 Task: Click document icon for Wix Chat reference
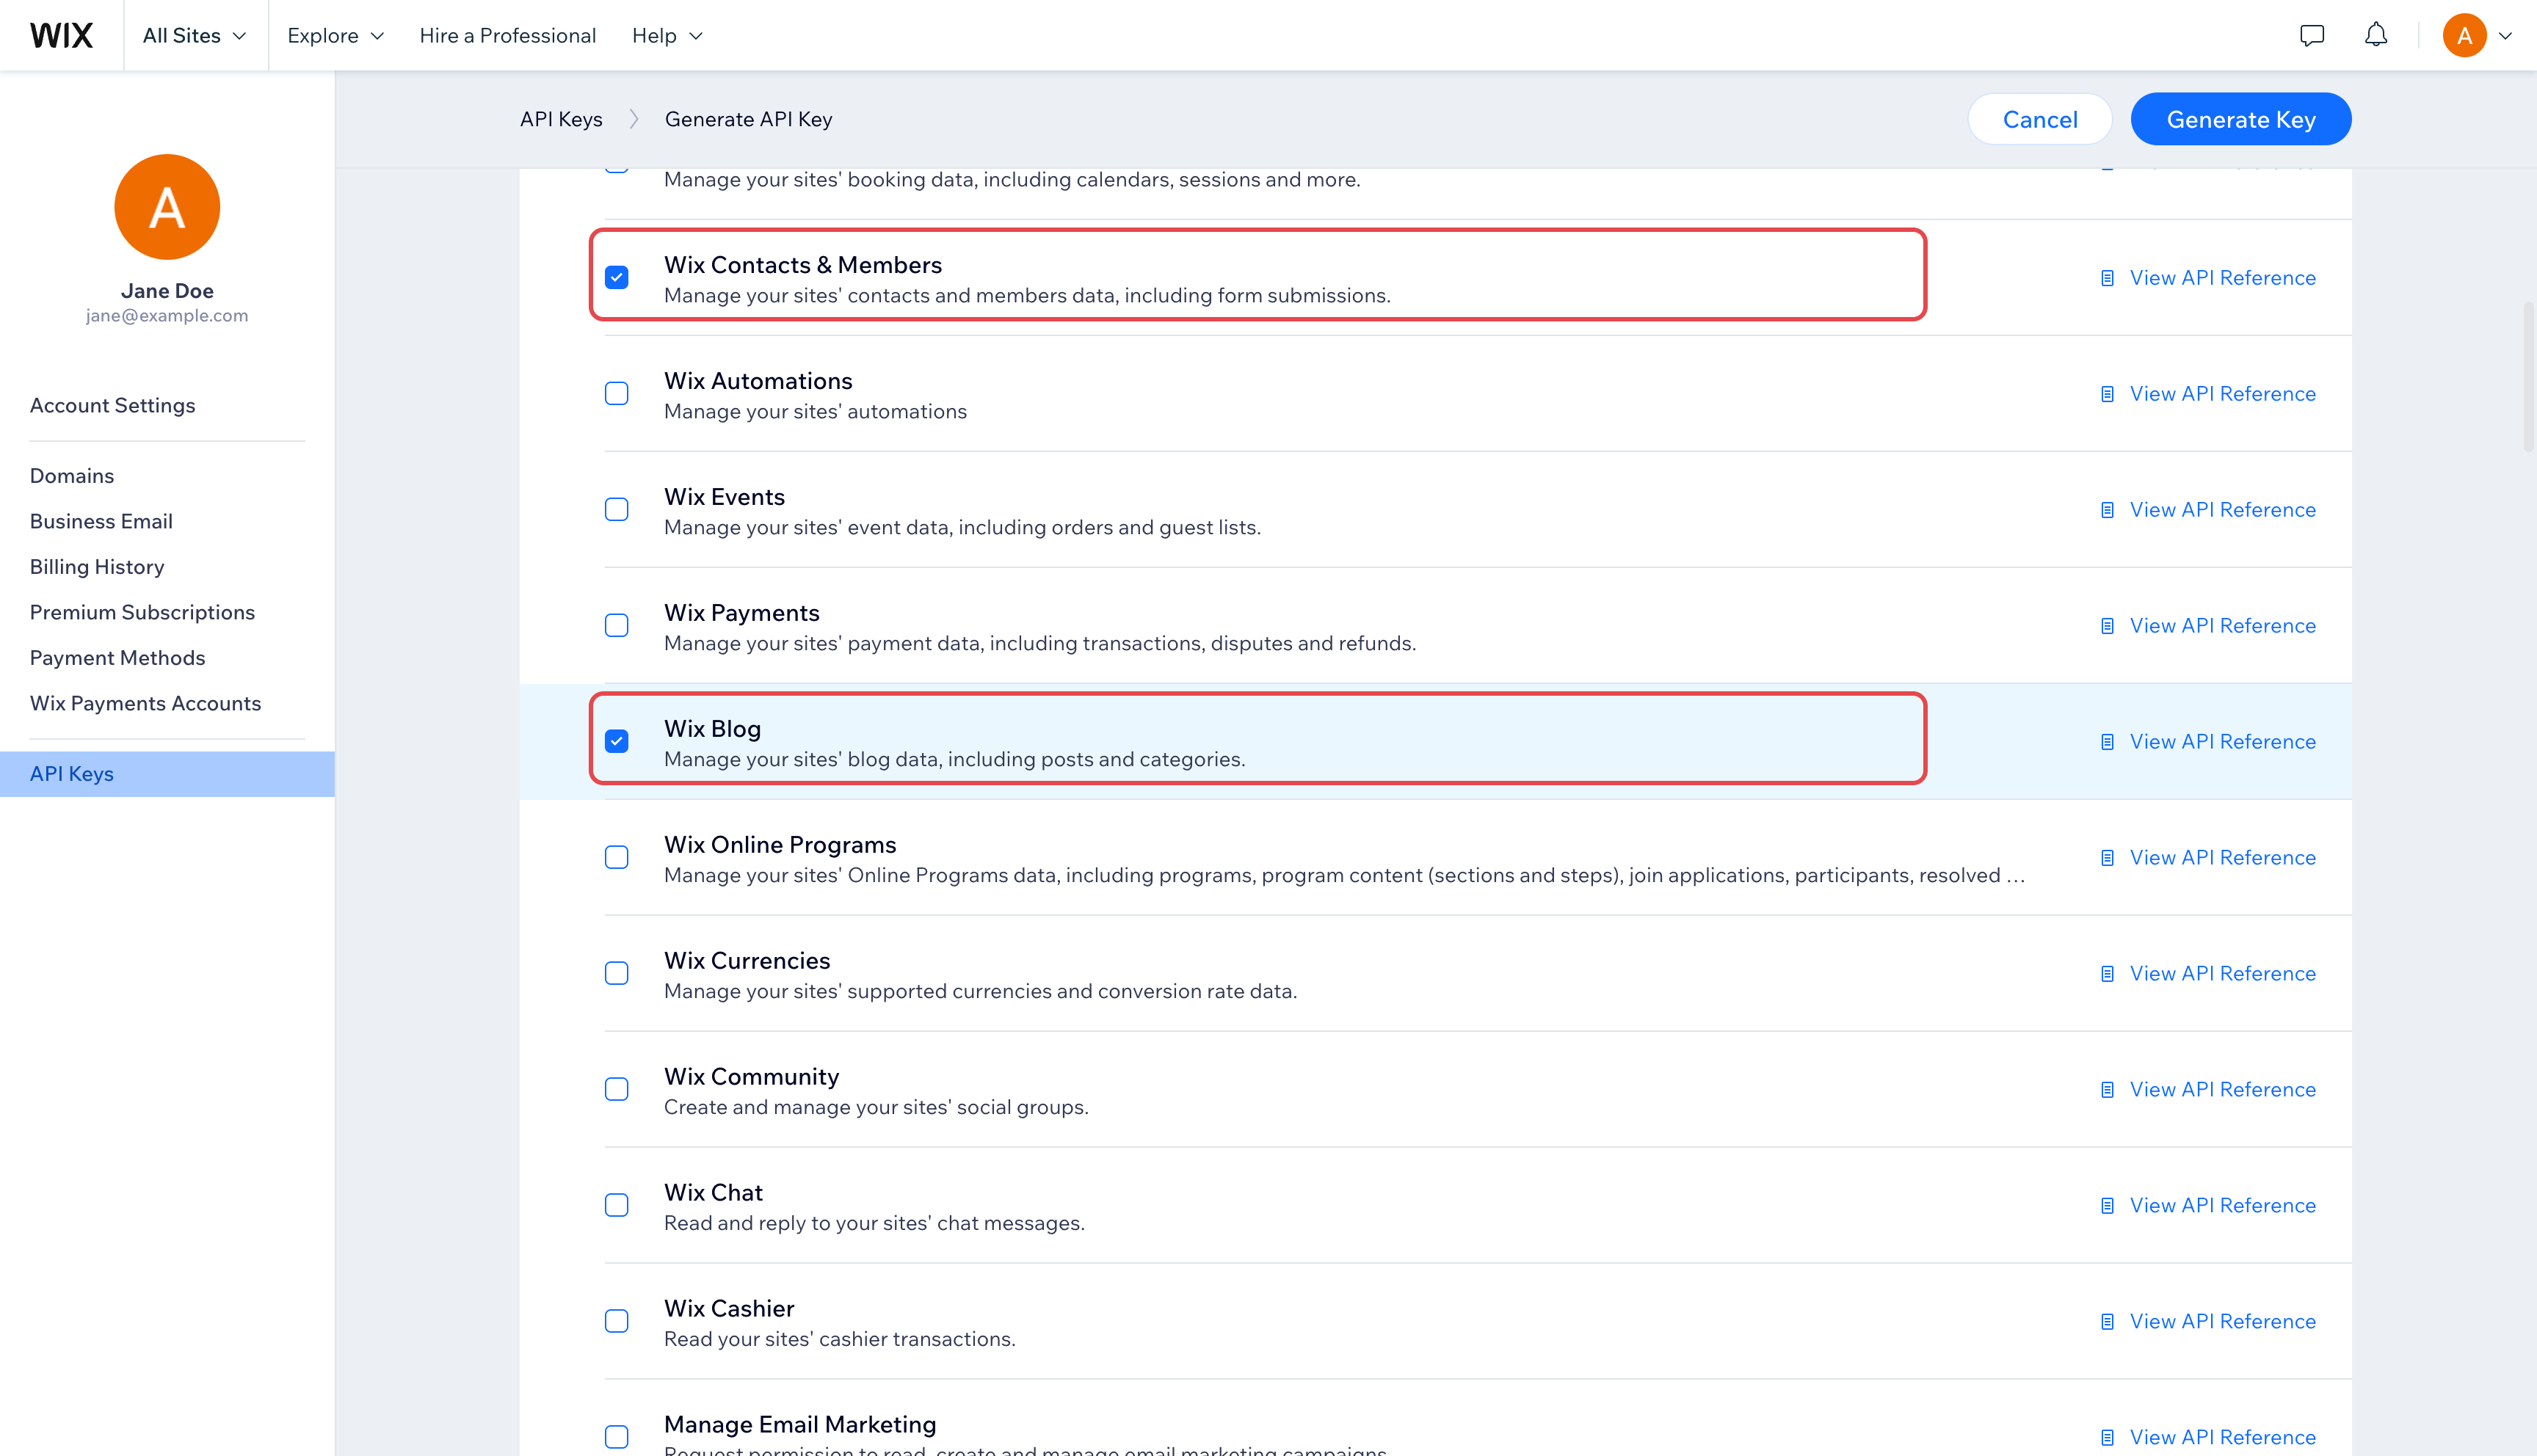[2107, 1206]
